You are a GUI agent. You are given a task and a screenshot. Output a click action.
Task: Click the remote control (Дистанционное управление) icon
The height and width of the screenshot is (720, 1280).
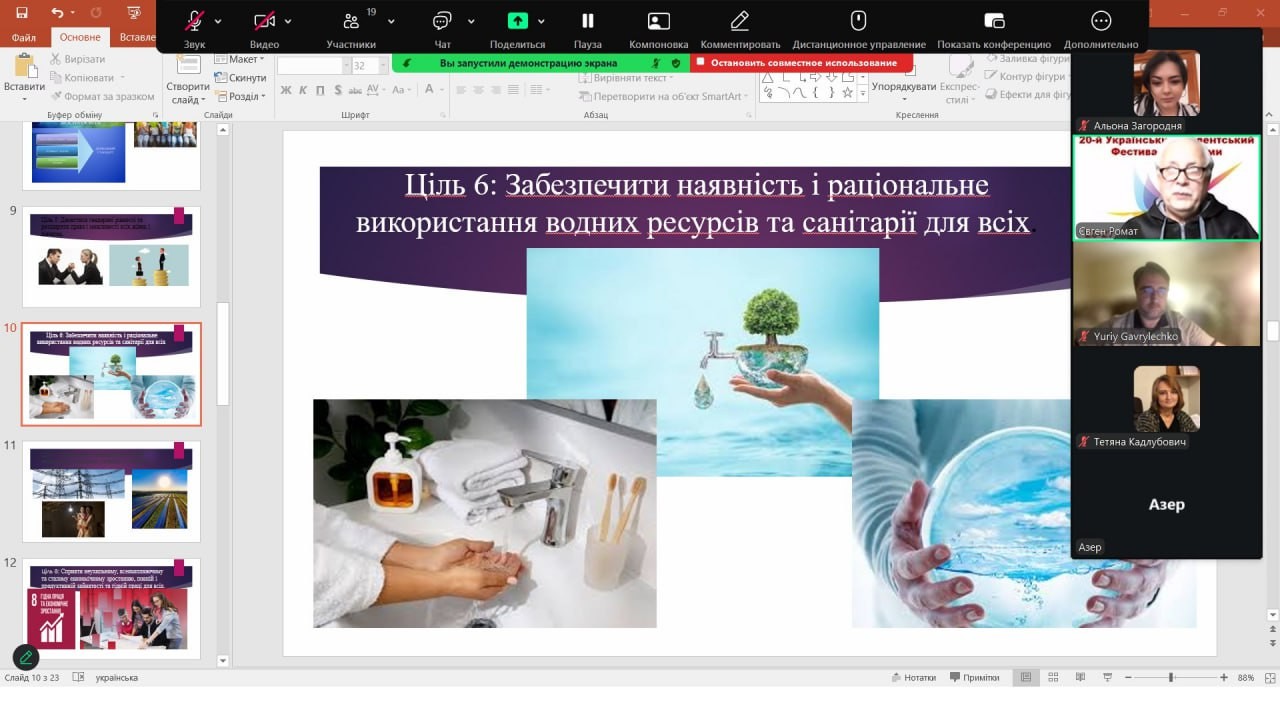(858, 20)
